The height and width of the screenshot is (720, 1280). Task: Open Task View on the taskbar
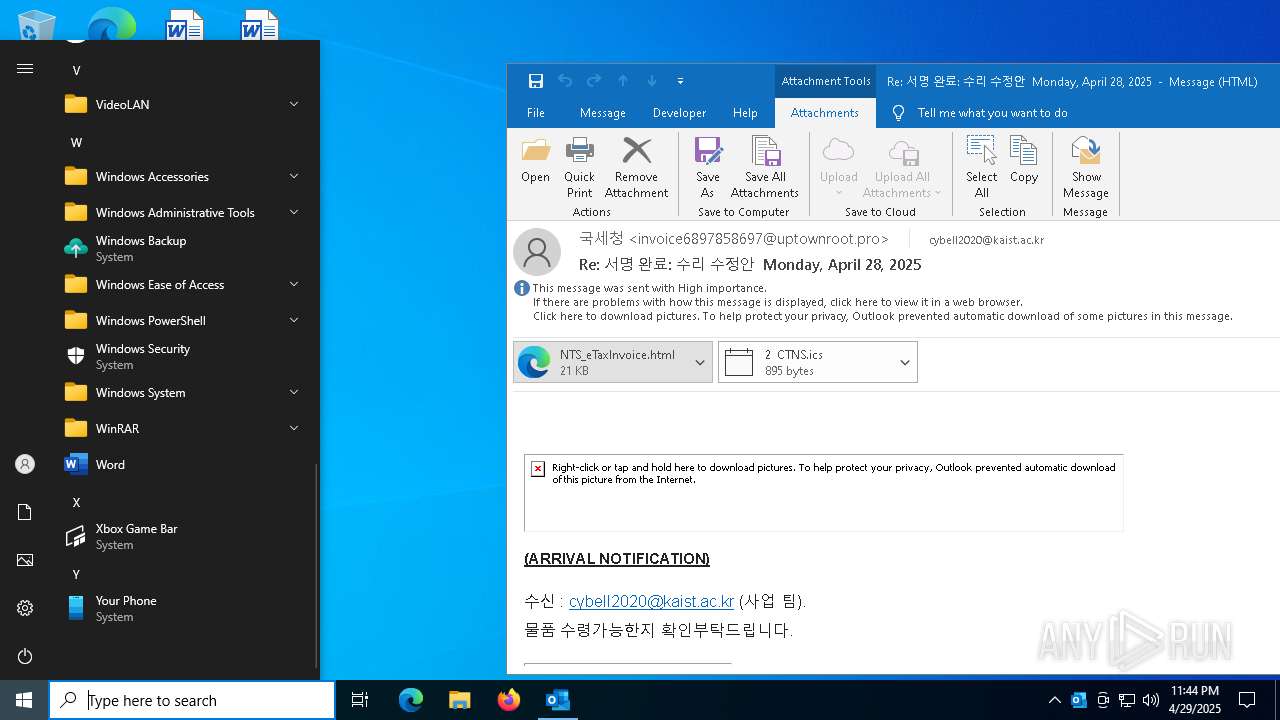(360, 700)
